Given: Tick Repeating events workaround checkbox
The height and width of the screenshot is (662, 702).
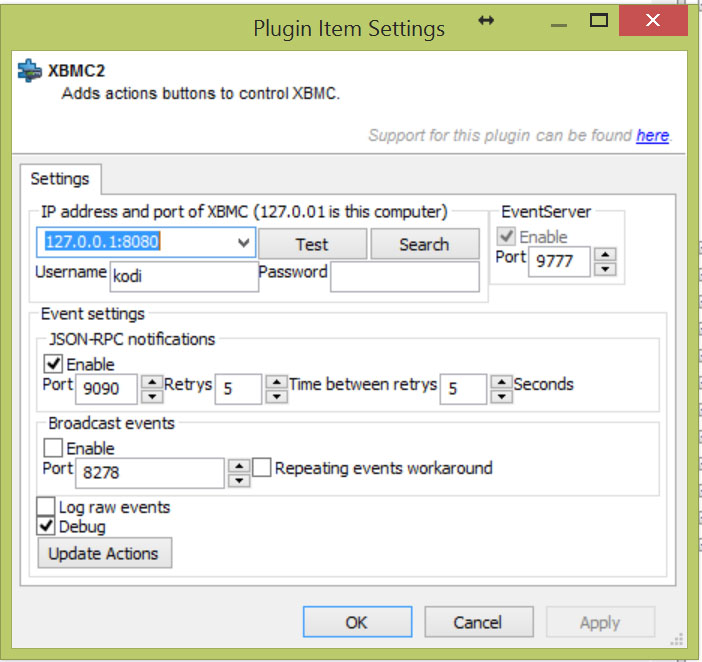Looking at the screenshot, I should 261,467.
